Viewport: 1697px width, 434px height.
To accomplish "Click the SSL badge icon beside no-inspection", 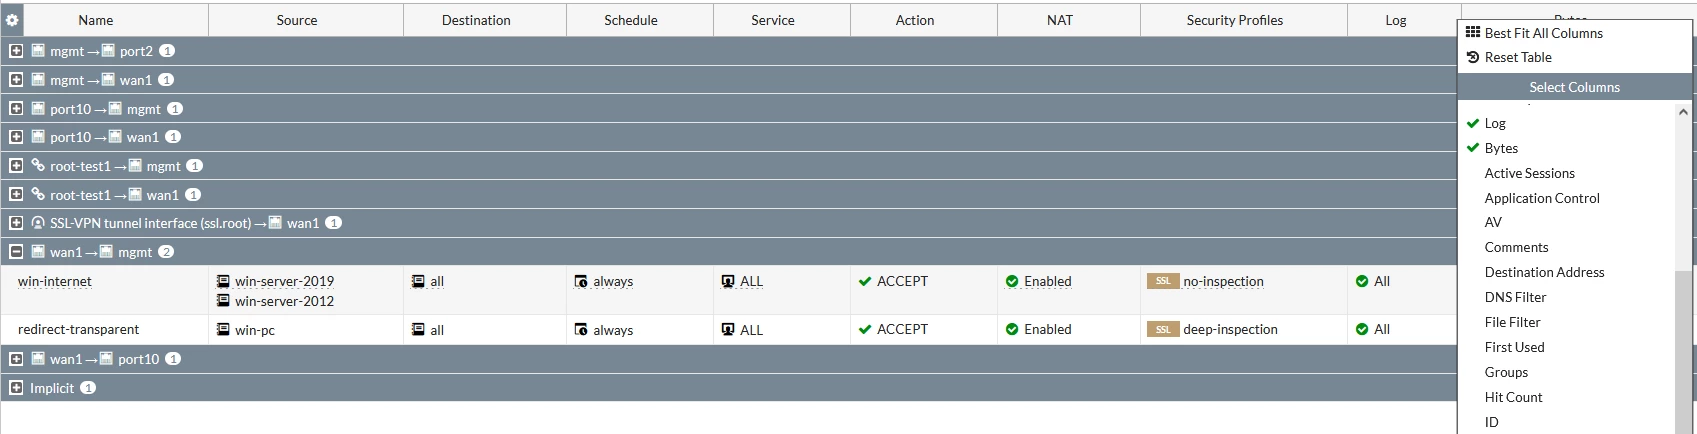I will [x=1163, y=281].
